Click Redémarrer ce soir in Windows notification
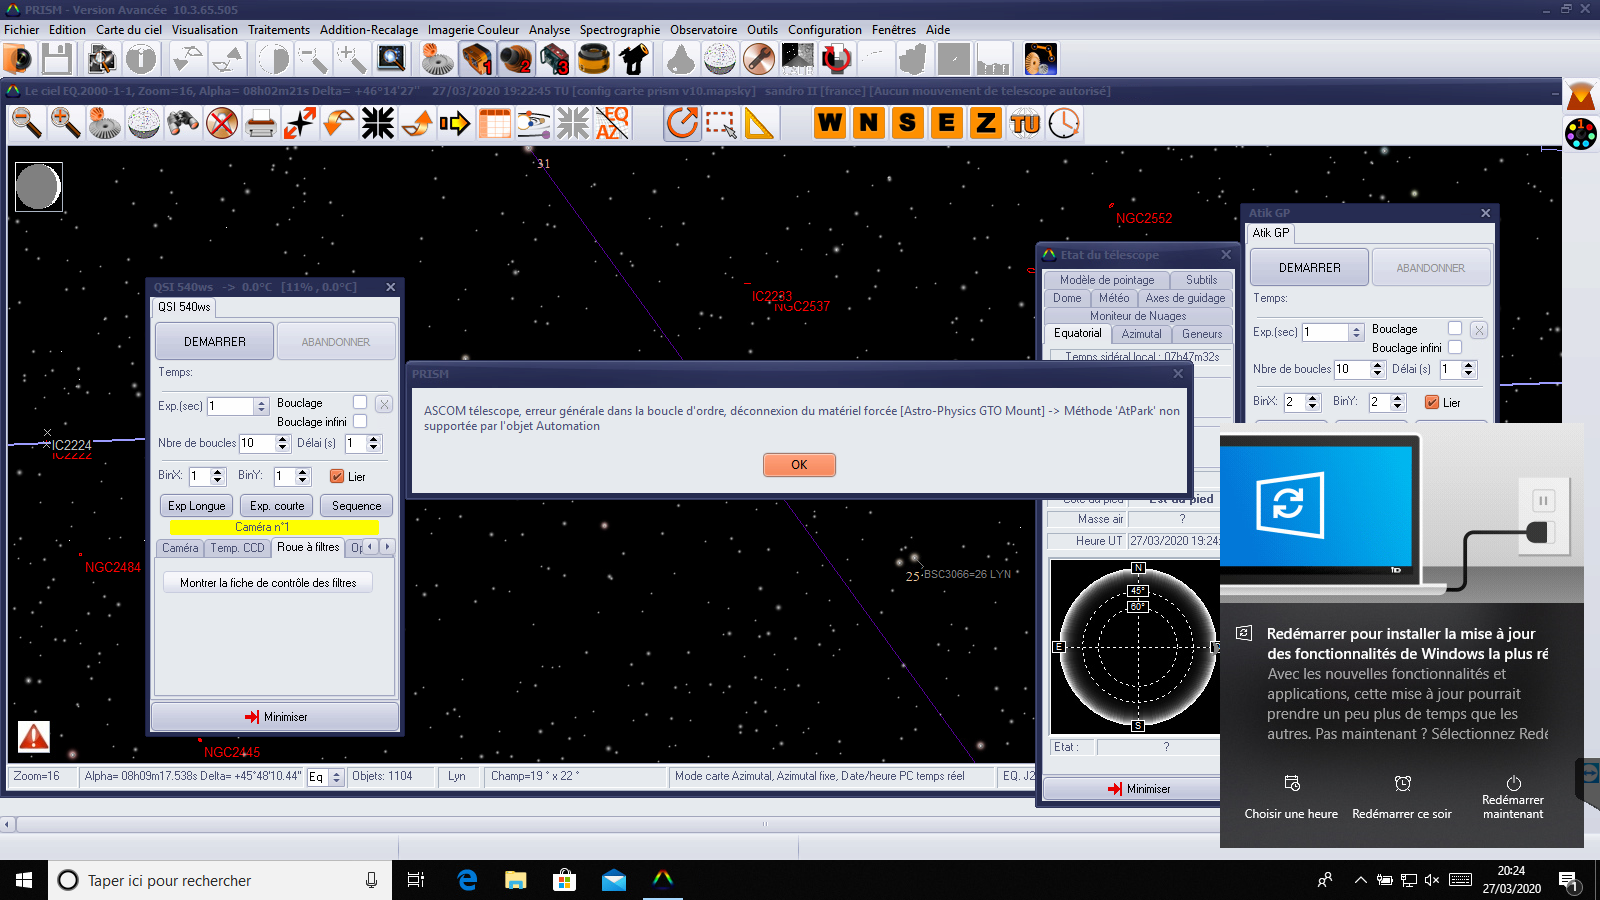1600x900 pixels. [x=1402, y=798]
